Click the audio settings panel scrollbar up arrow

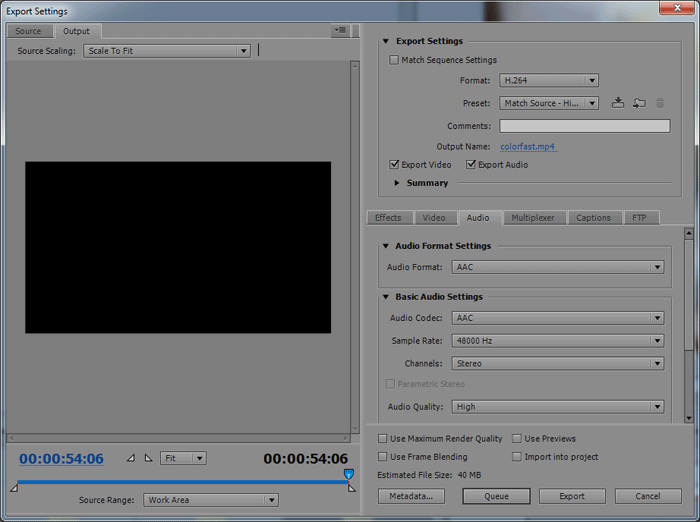point(689,233)
